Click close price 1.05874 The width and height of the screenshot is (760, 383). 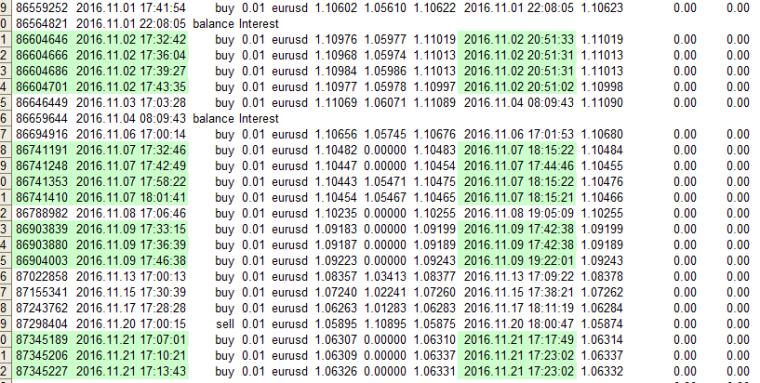pos(602,324)
